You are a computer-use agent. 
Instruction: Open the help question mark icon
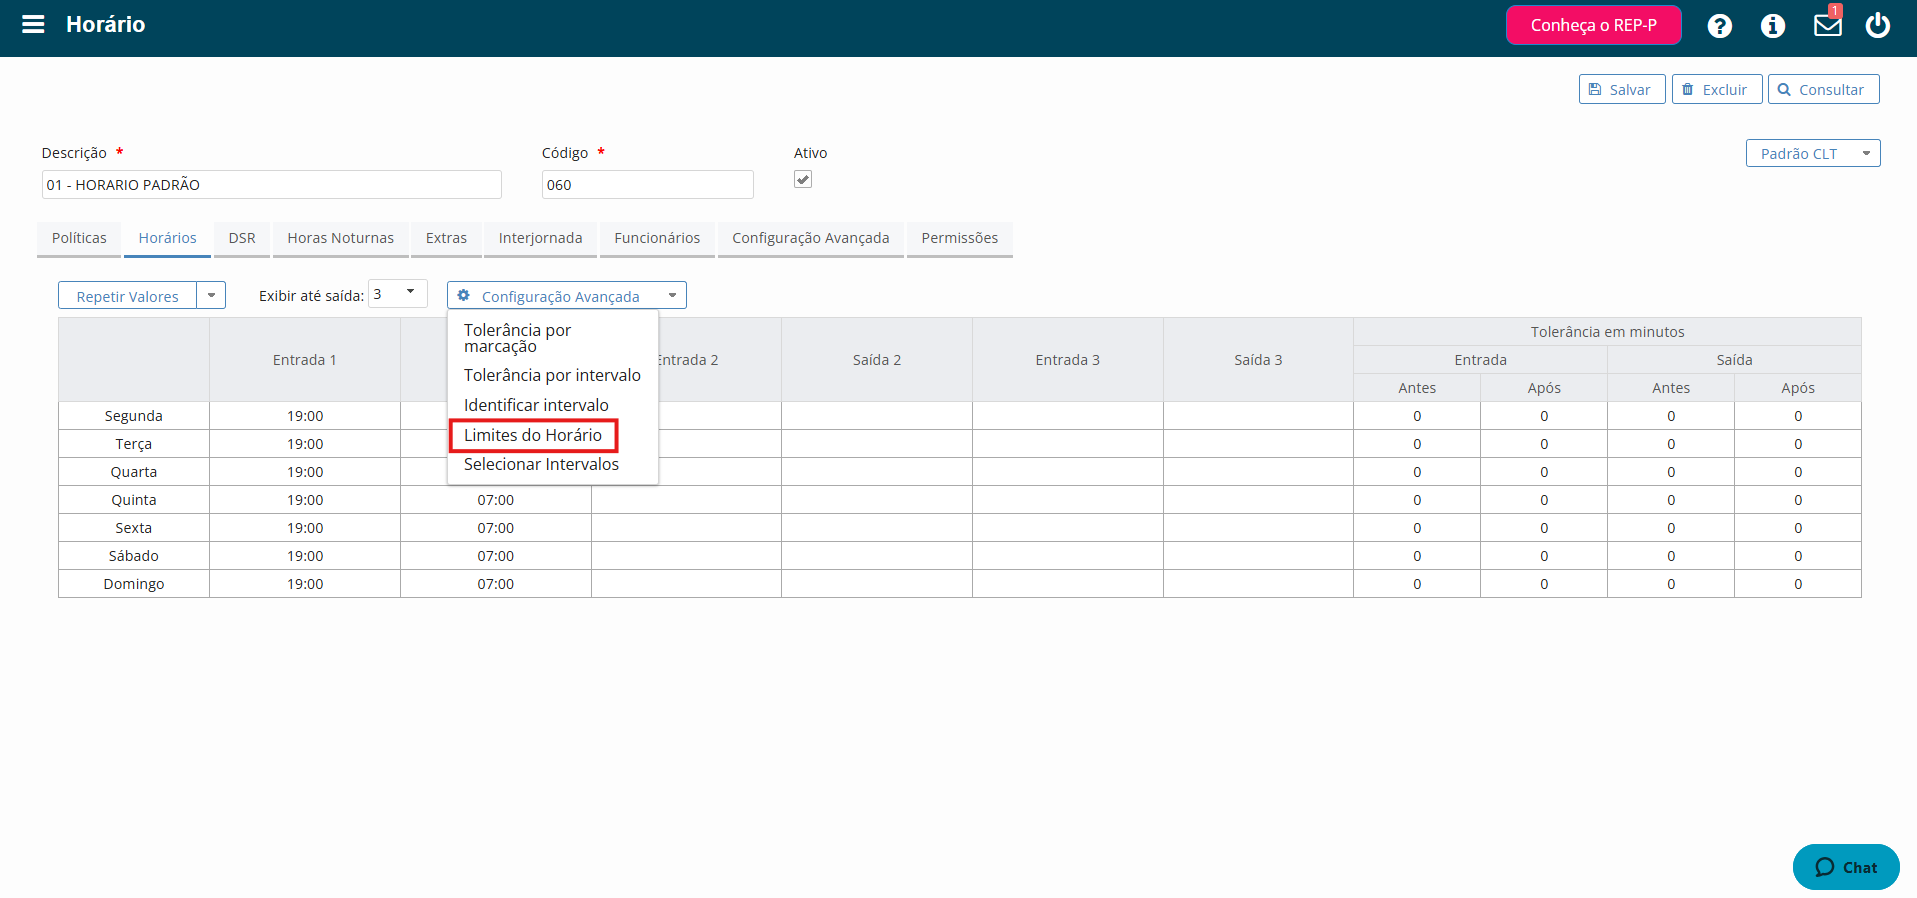pyautogui.click(x=1719, y=26)
